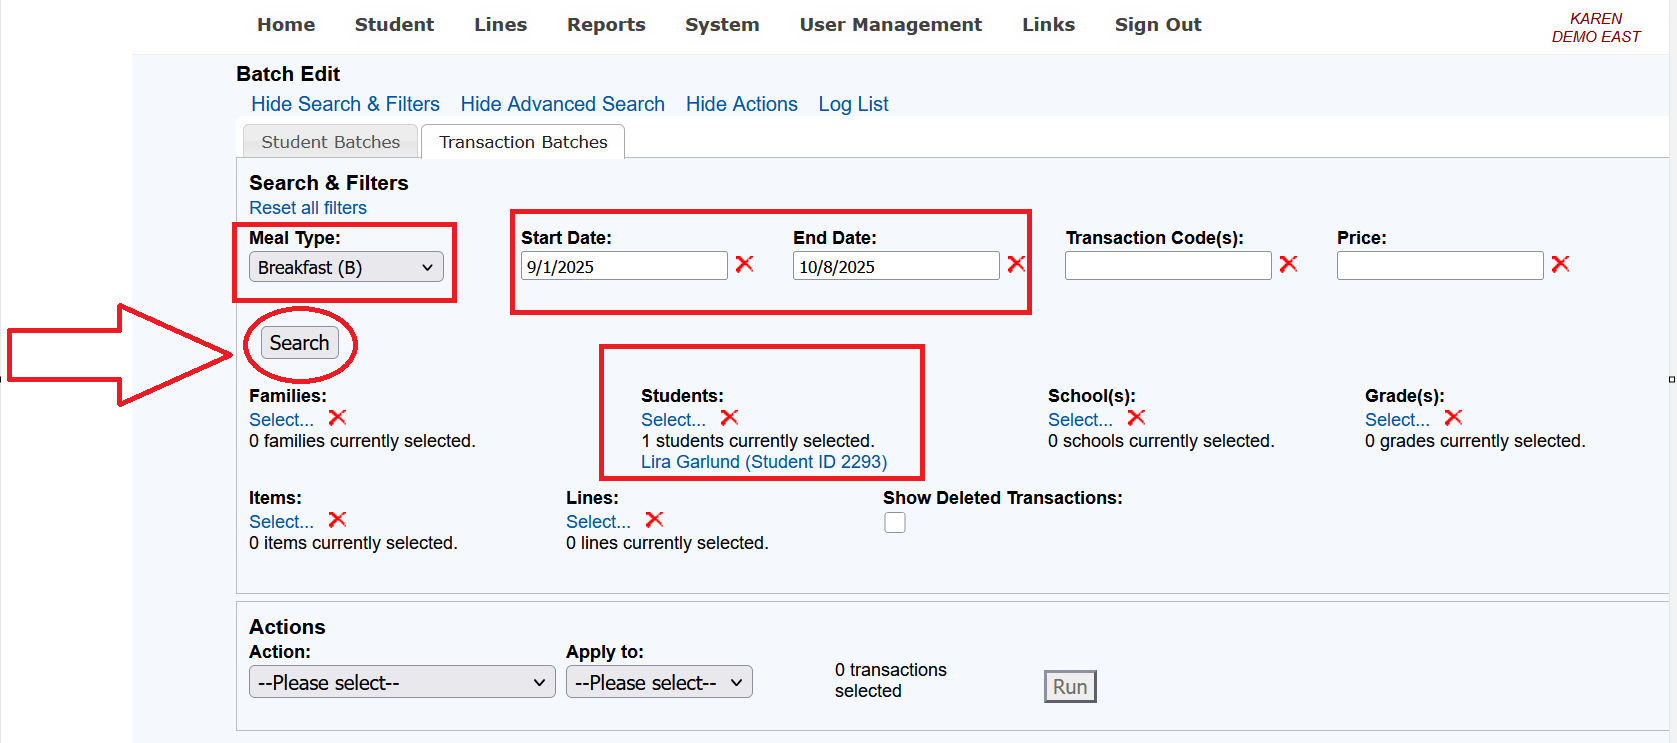1677x743 pixels.
Task: Clear the End Date with red X
Action: [x=1016, y=264]
